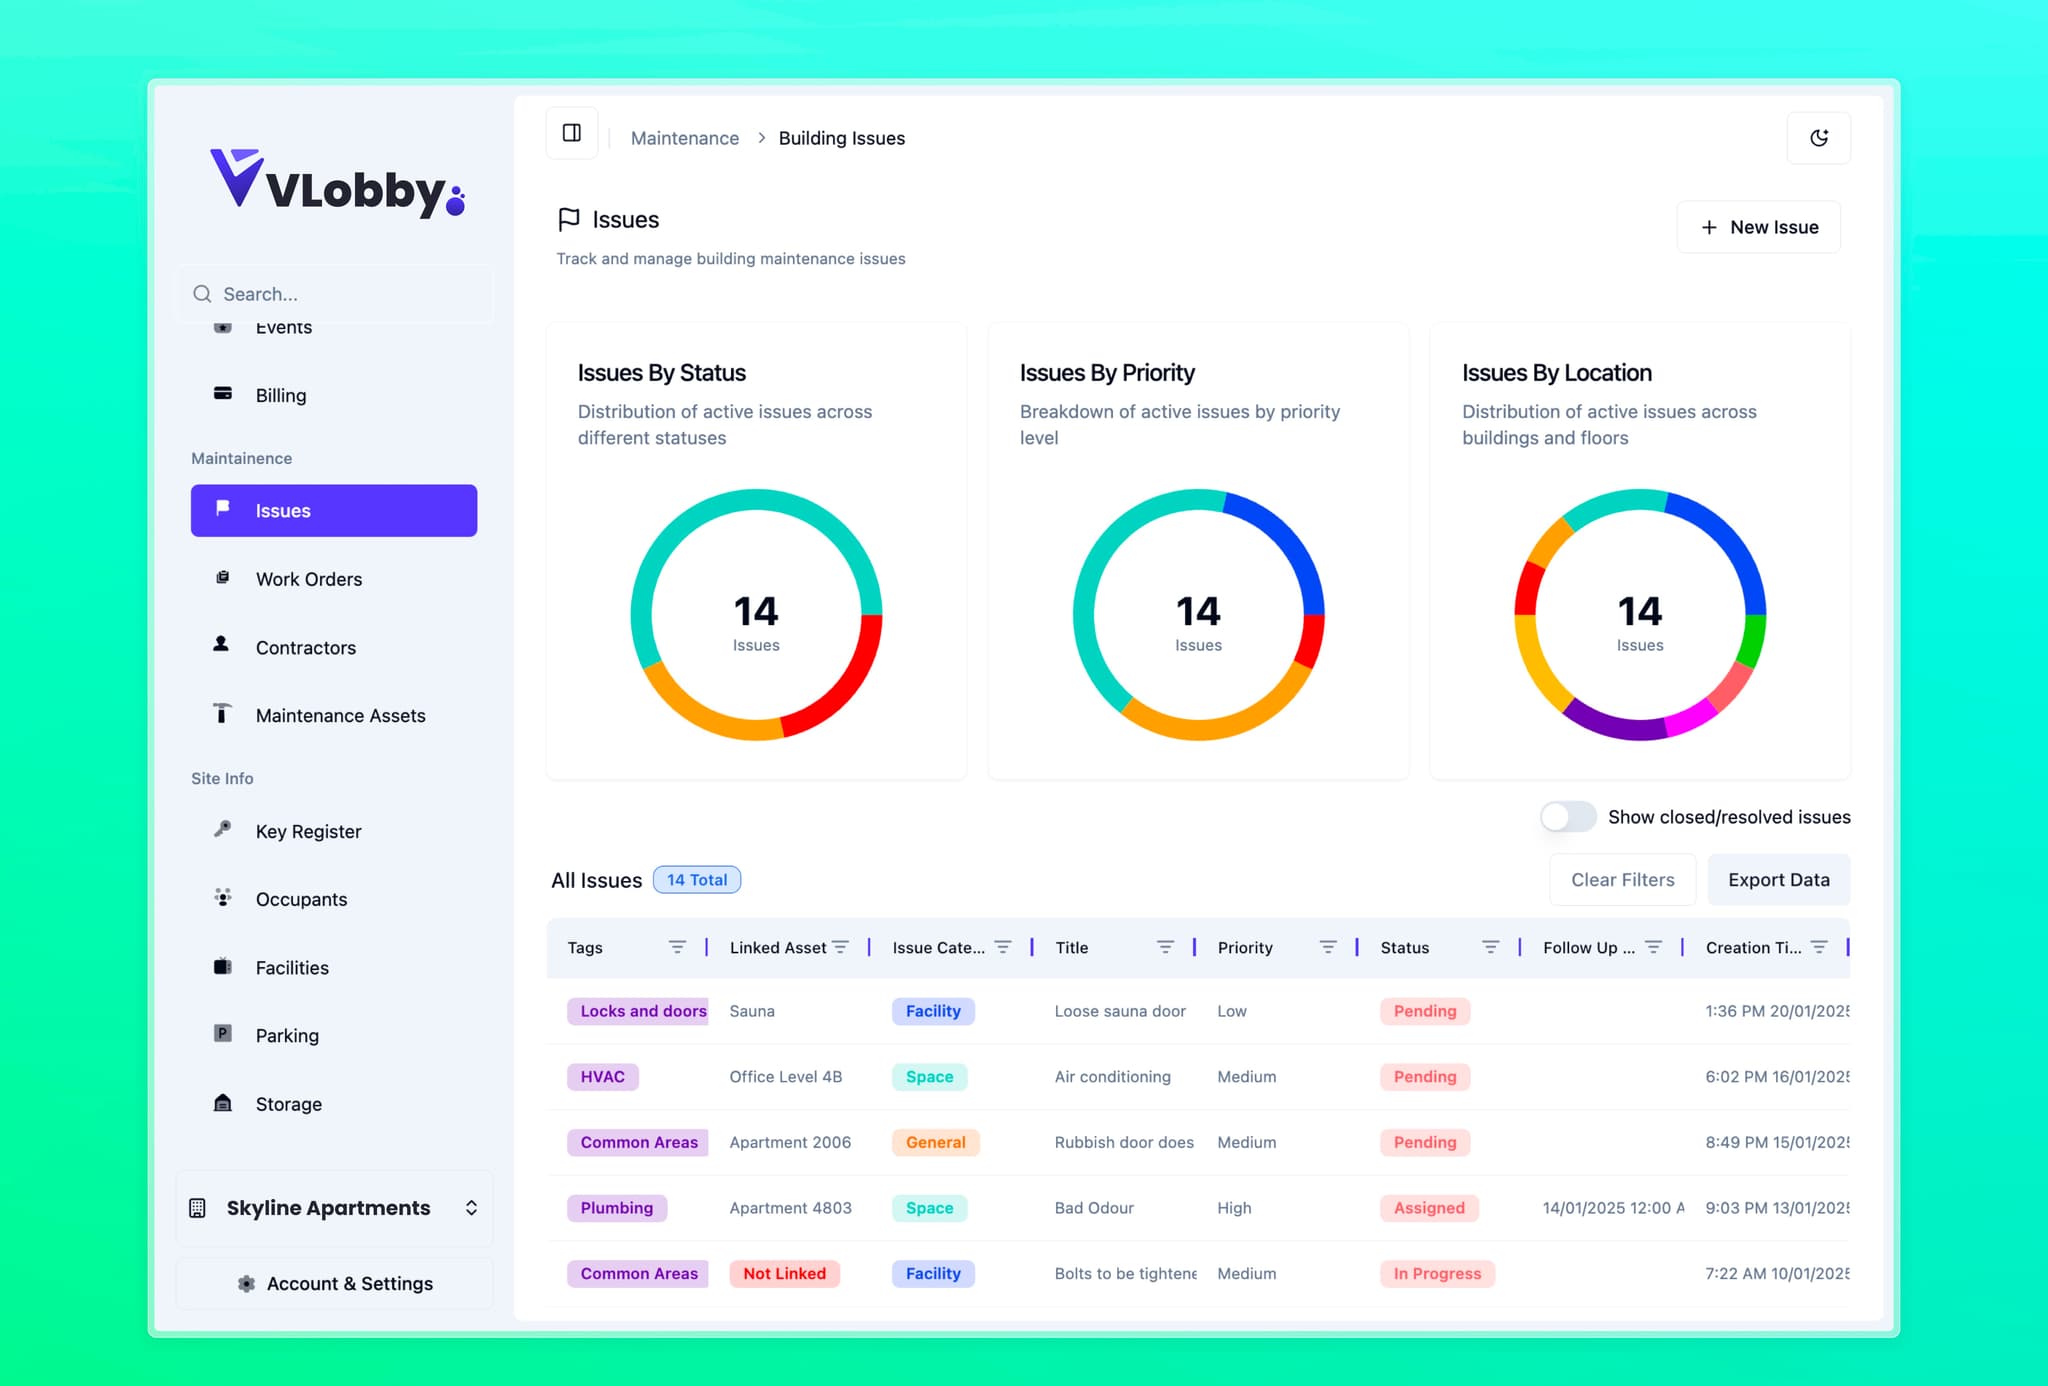The image size is (2048, 1386).
Task: Open the Status column filter
Action: [1490, 945]
